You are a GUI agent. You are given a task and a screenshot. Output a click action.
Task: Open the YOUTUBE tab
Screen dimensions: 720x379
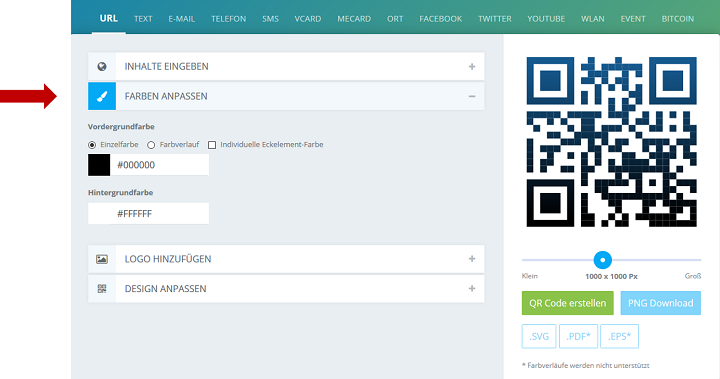(x=546, y=19)
